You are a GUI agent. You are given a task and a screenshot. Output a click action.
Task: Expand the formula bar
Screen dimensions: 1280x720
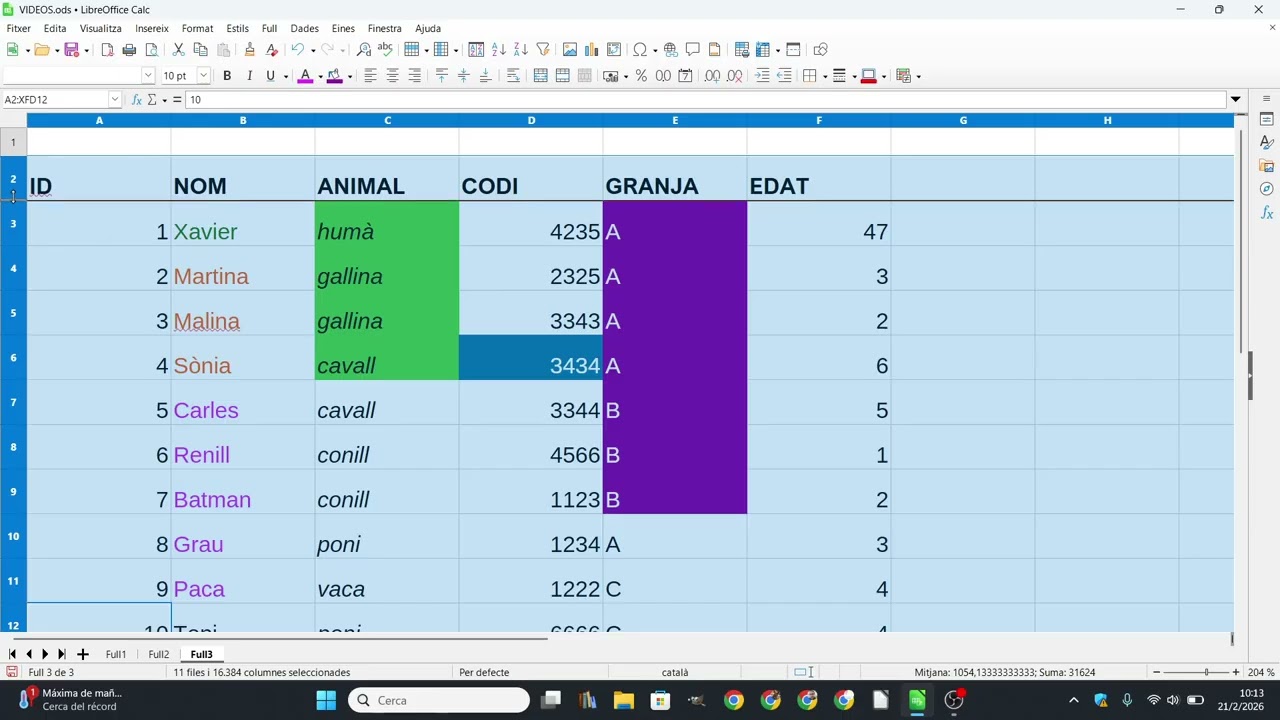click(x=1235, y=99)
